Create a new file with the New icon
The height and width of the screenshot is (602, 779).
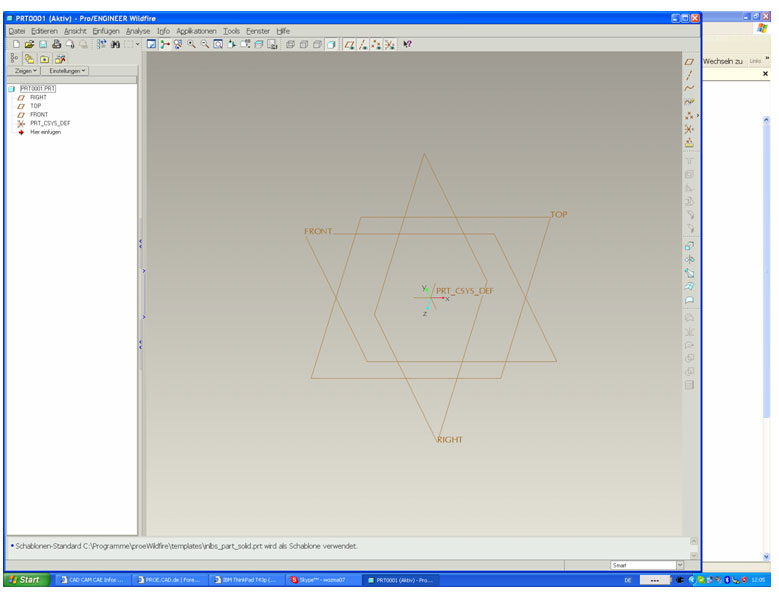coord(16,44)
